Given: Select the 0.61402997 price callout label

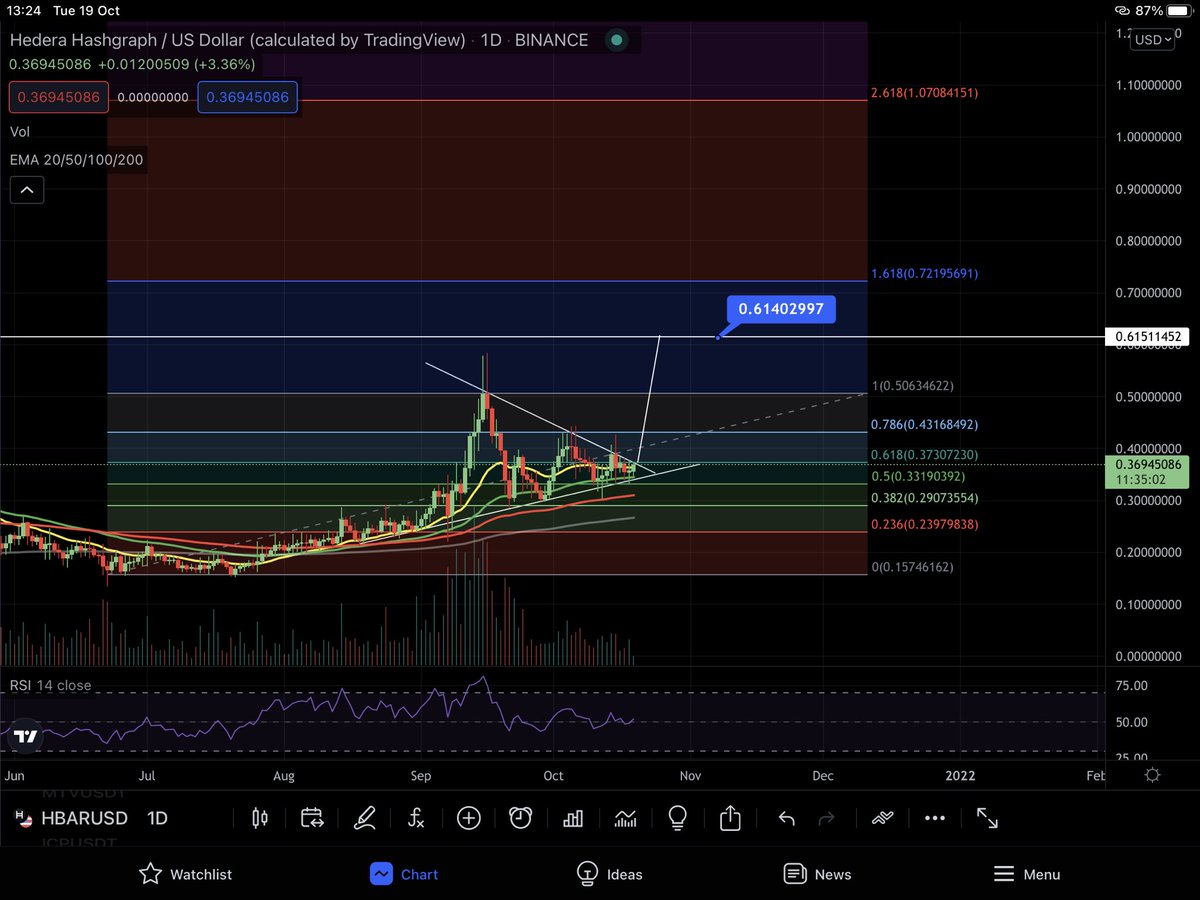Looking at the screenshot, I should [781, 309].
